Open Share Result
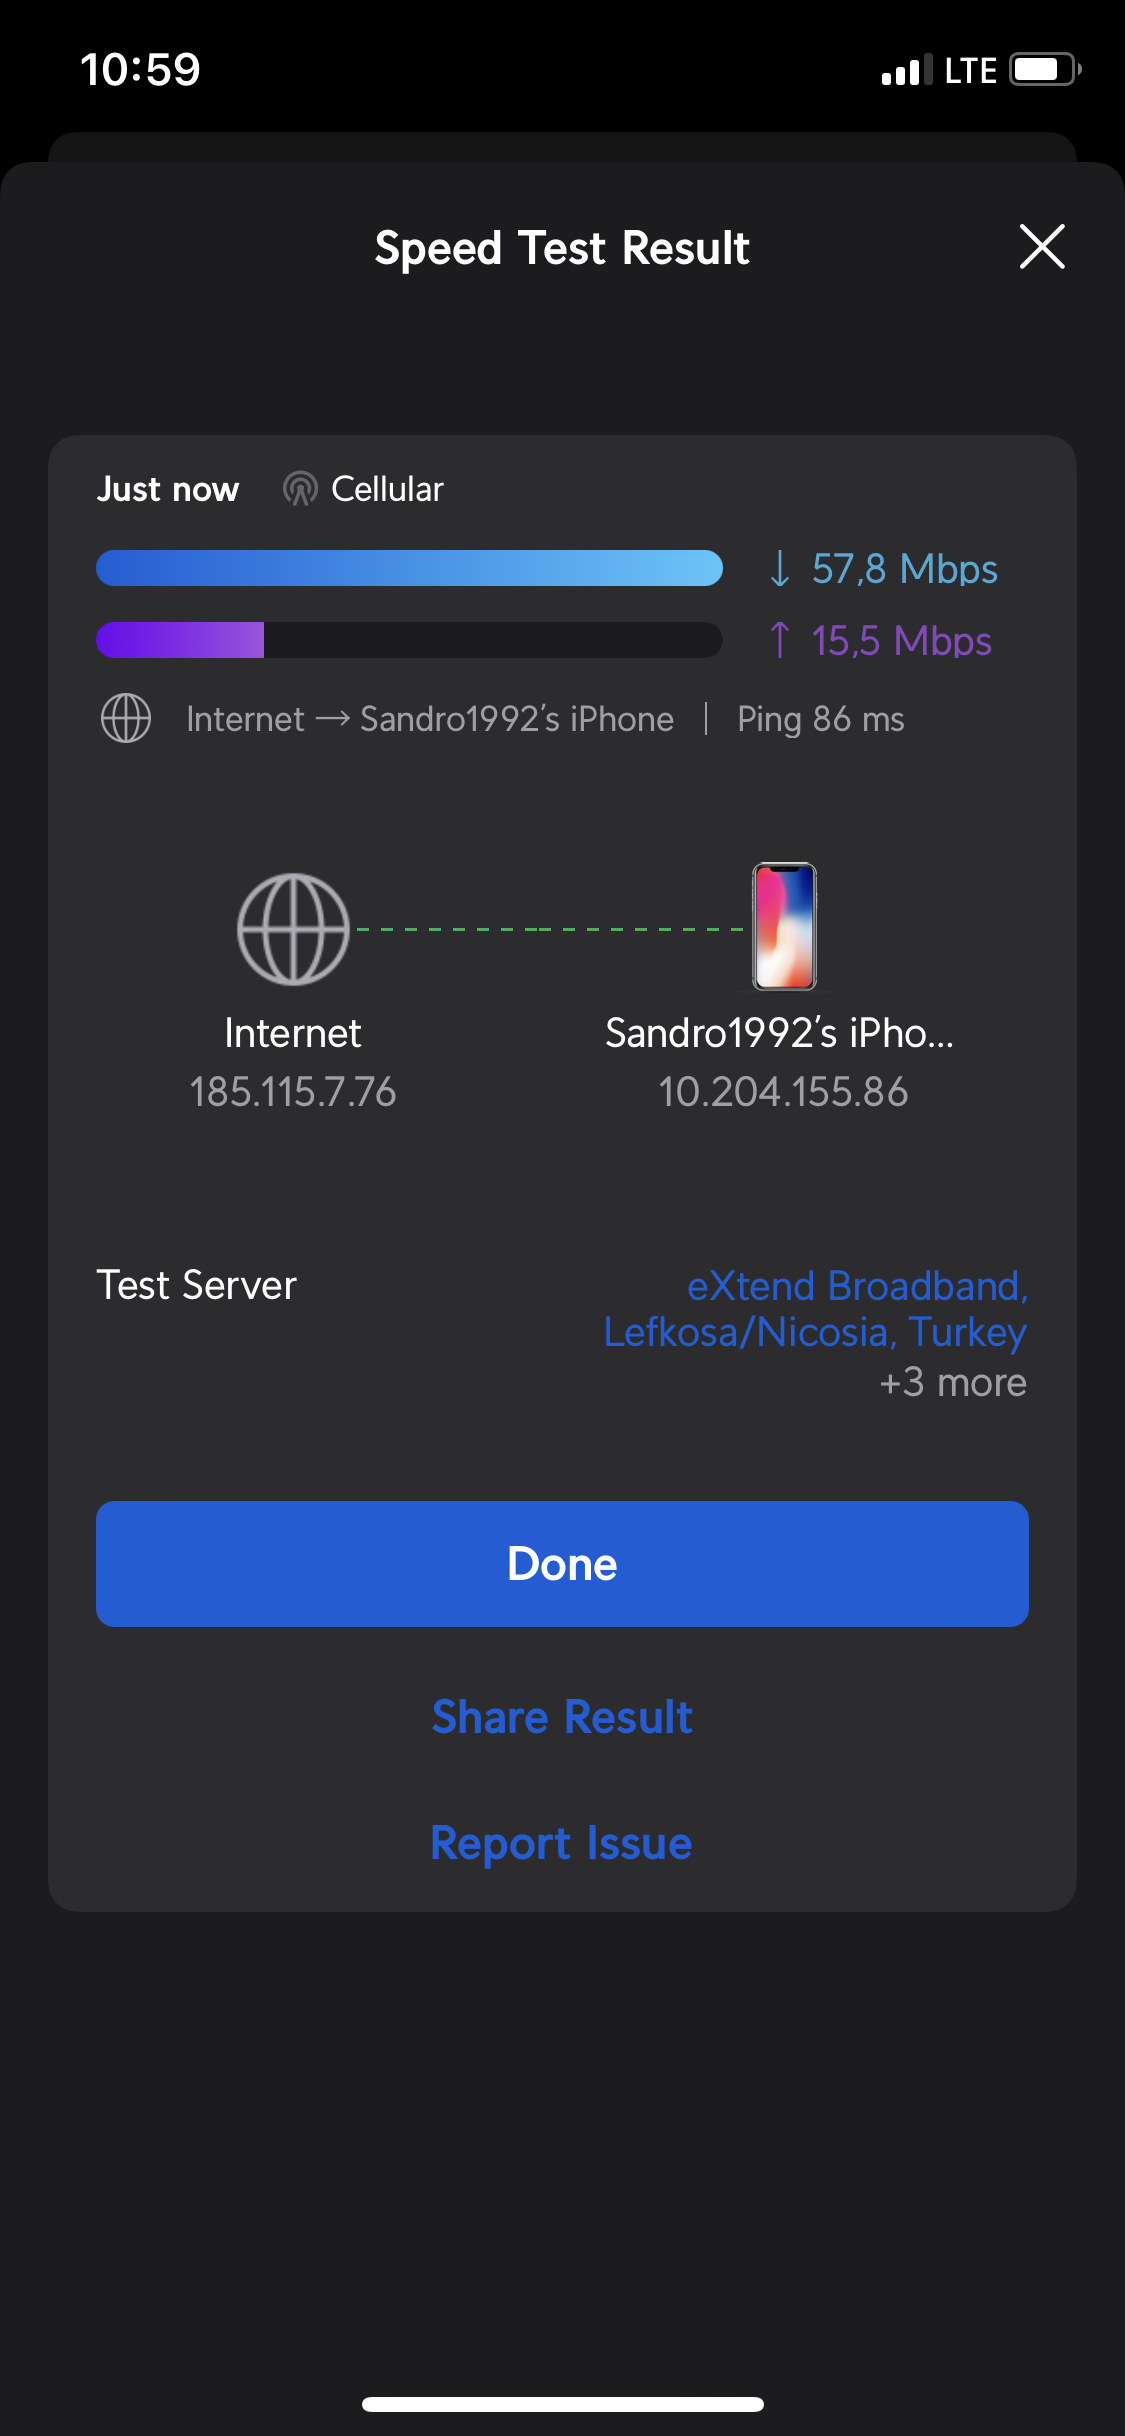 (562, 1717)
